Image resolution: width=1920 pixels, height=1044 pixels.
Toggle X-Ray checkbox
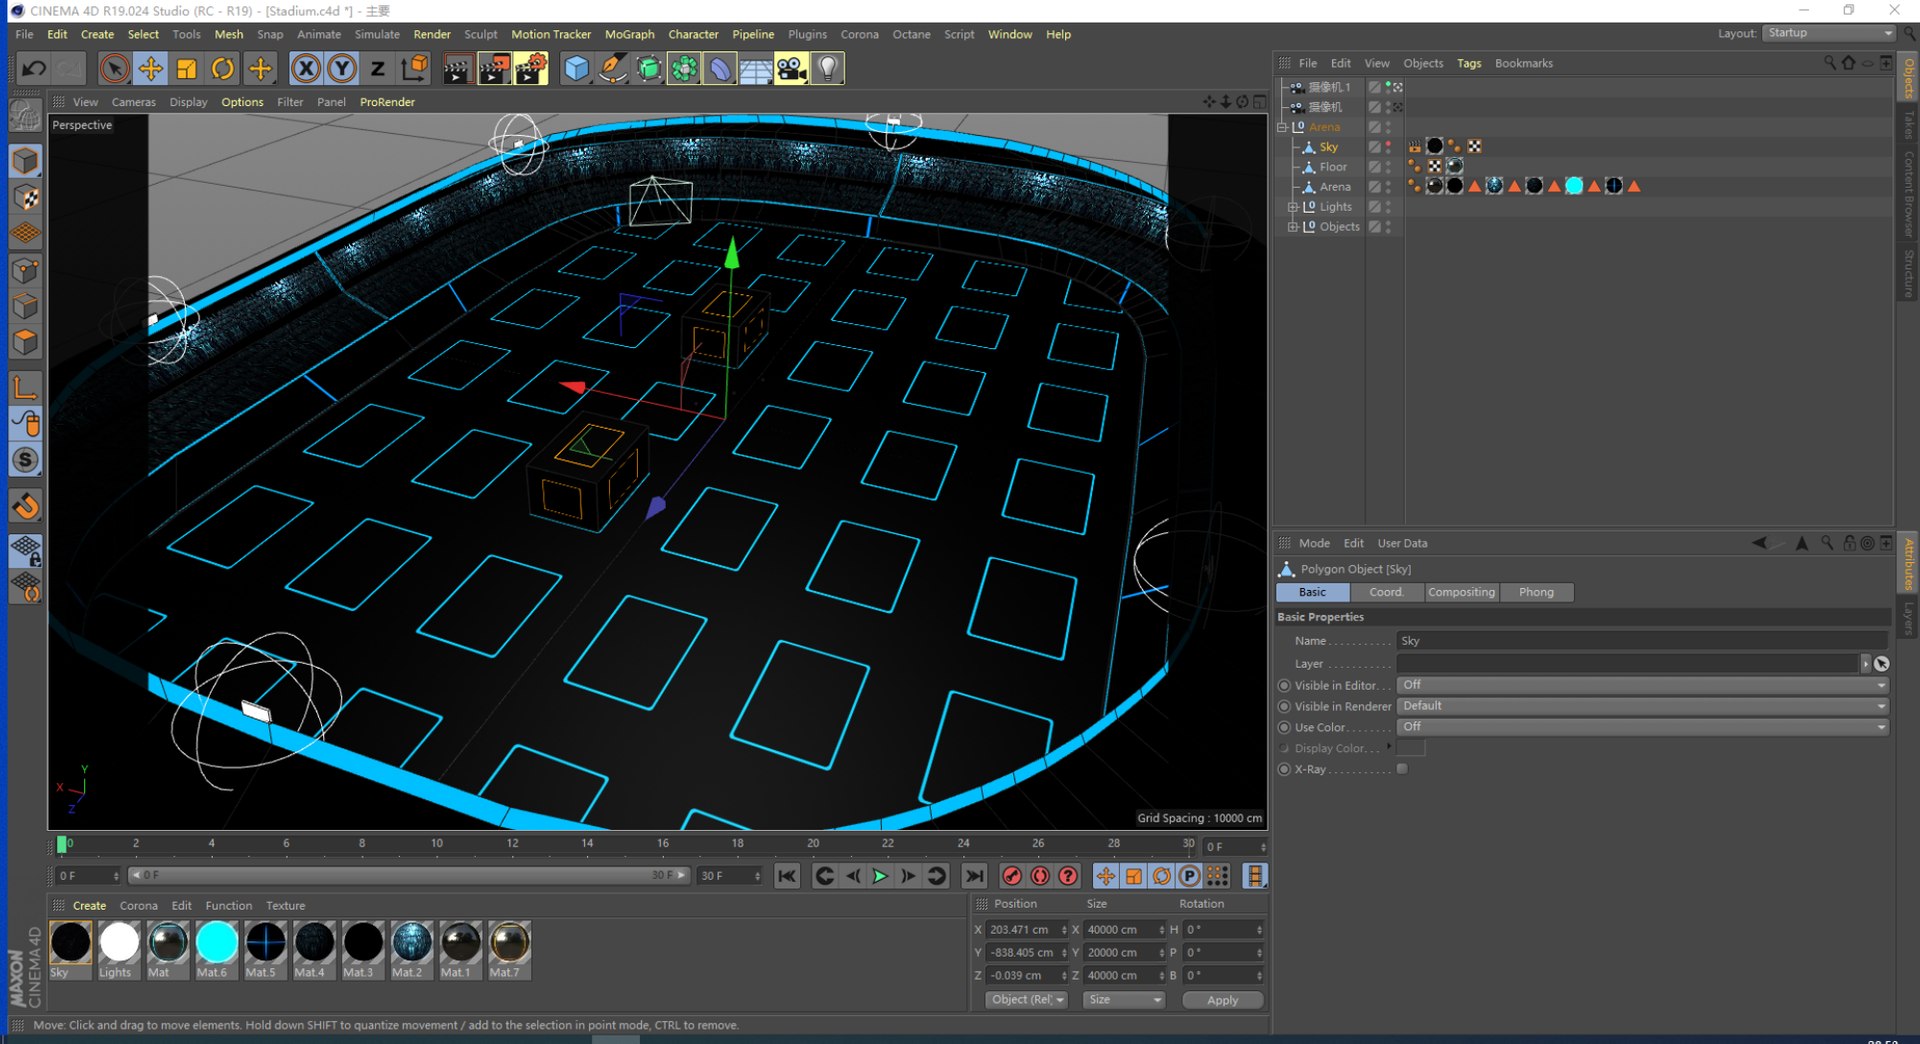coord(1402,769)
